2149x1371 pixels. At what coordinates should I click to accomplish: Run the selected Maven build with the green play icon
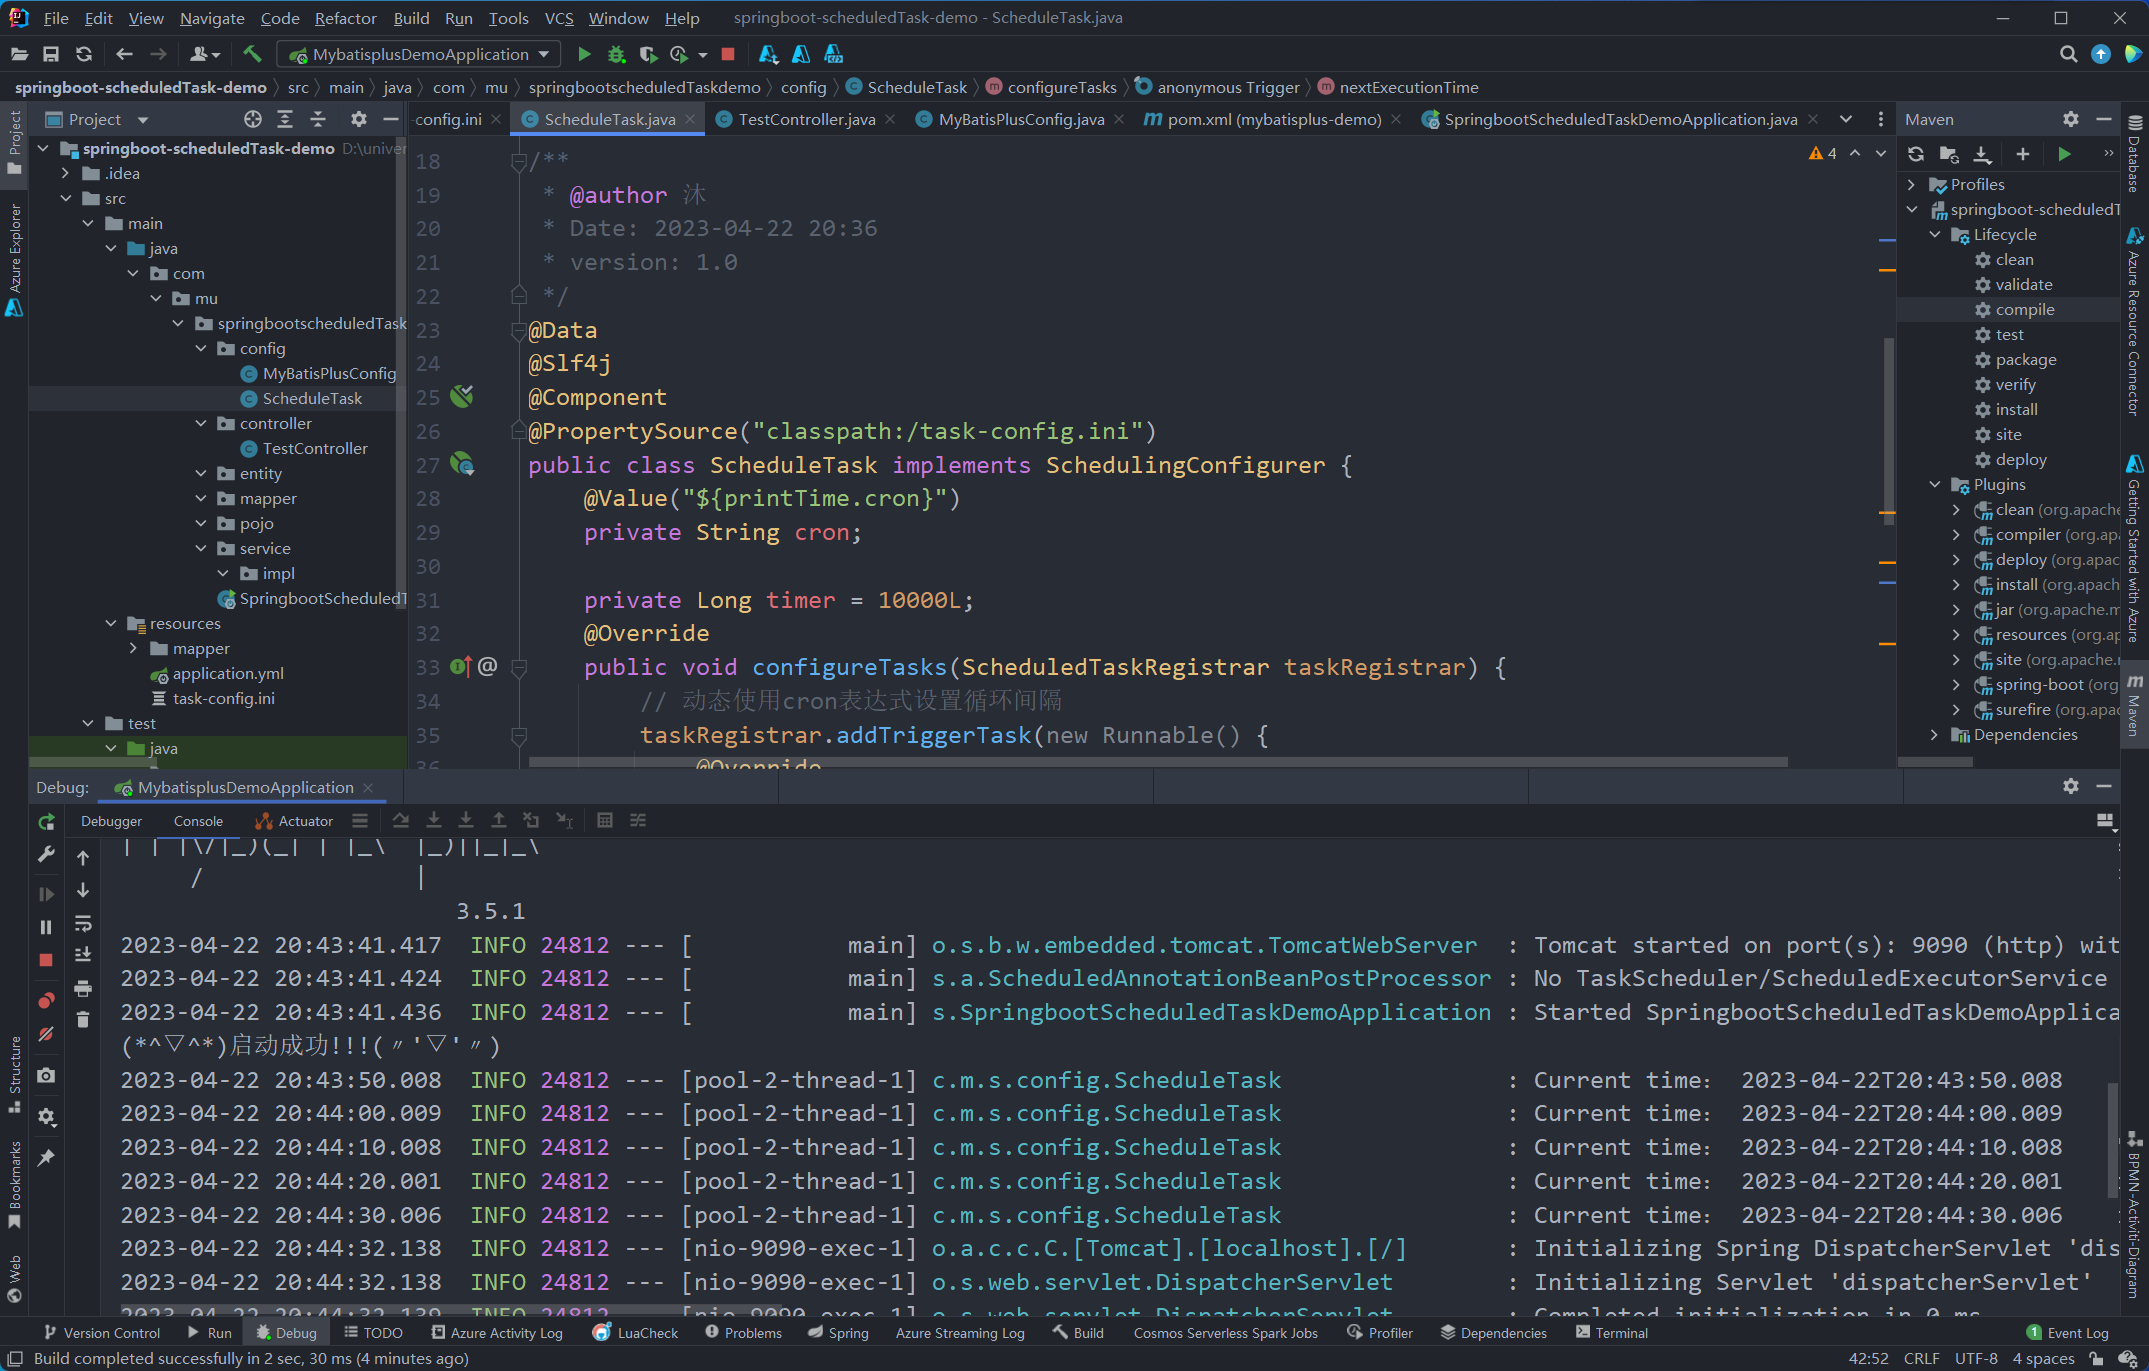[2064, 154]
